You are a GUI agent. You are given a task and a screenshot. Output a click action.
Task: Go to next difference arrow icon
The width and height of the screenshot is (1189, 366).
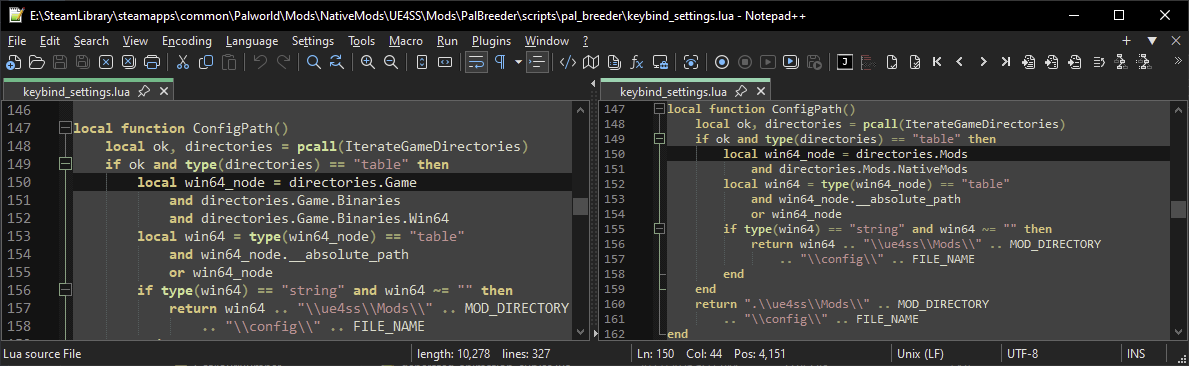coord(983,62)
